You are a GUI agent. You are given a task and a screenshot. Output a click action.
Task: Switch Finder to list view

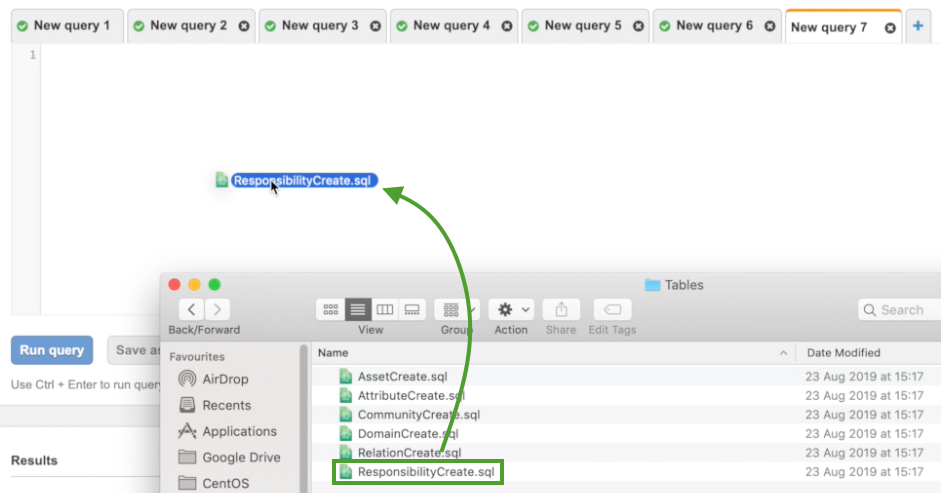coord(358,310)
